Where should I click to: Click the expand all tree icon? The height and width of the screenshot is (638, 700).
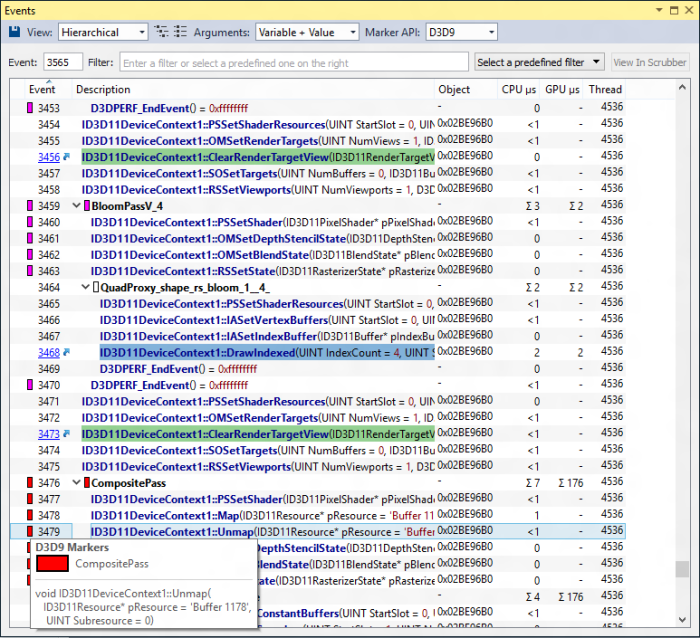tap(161, 32)
